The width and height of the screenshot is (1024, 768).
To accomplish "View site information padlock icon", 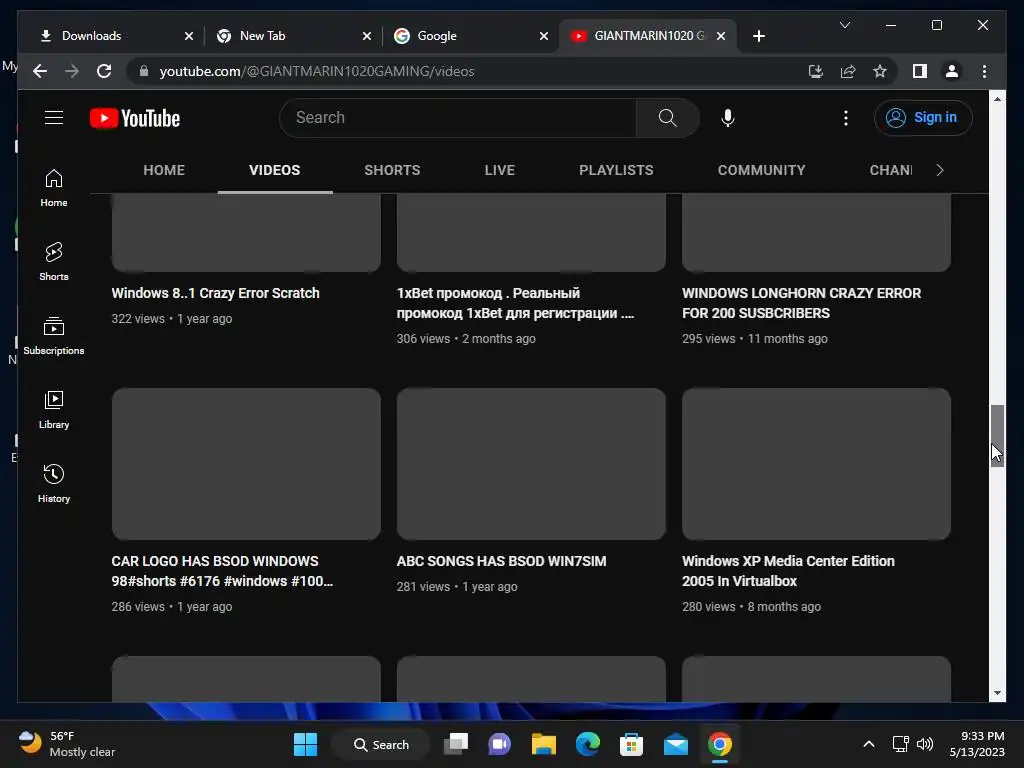I will pos(144,71).
